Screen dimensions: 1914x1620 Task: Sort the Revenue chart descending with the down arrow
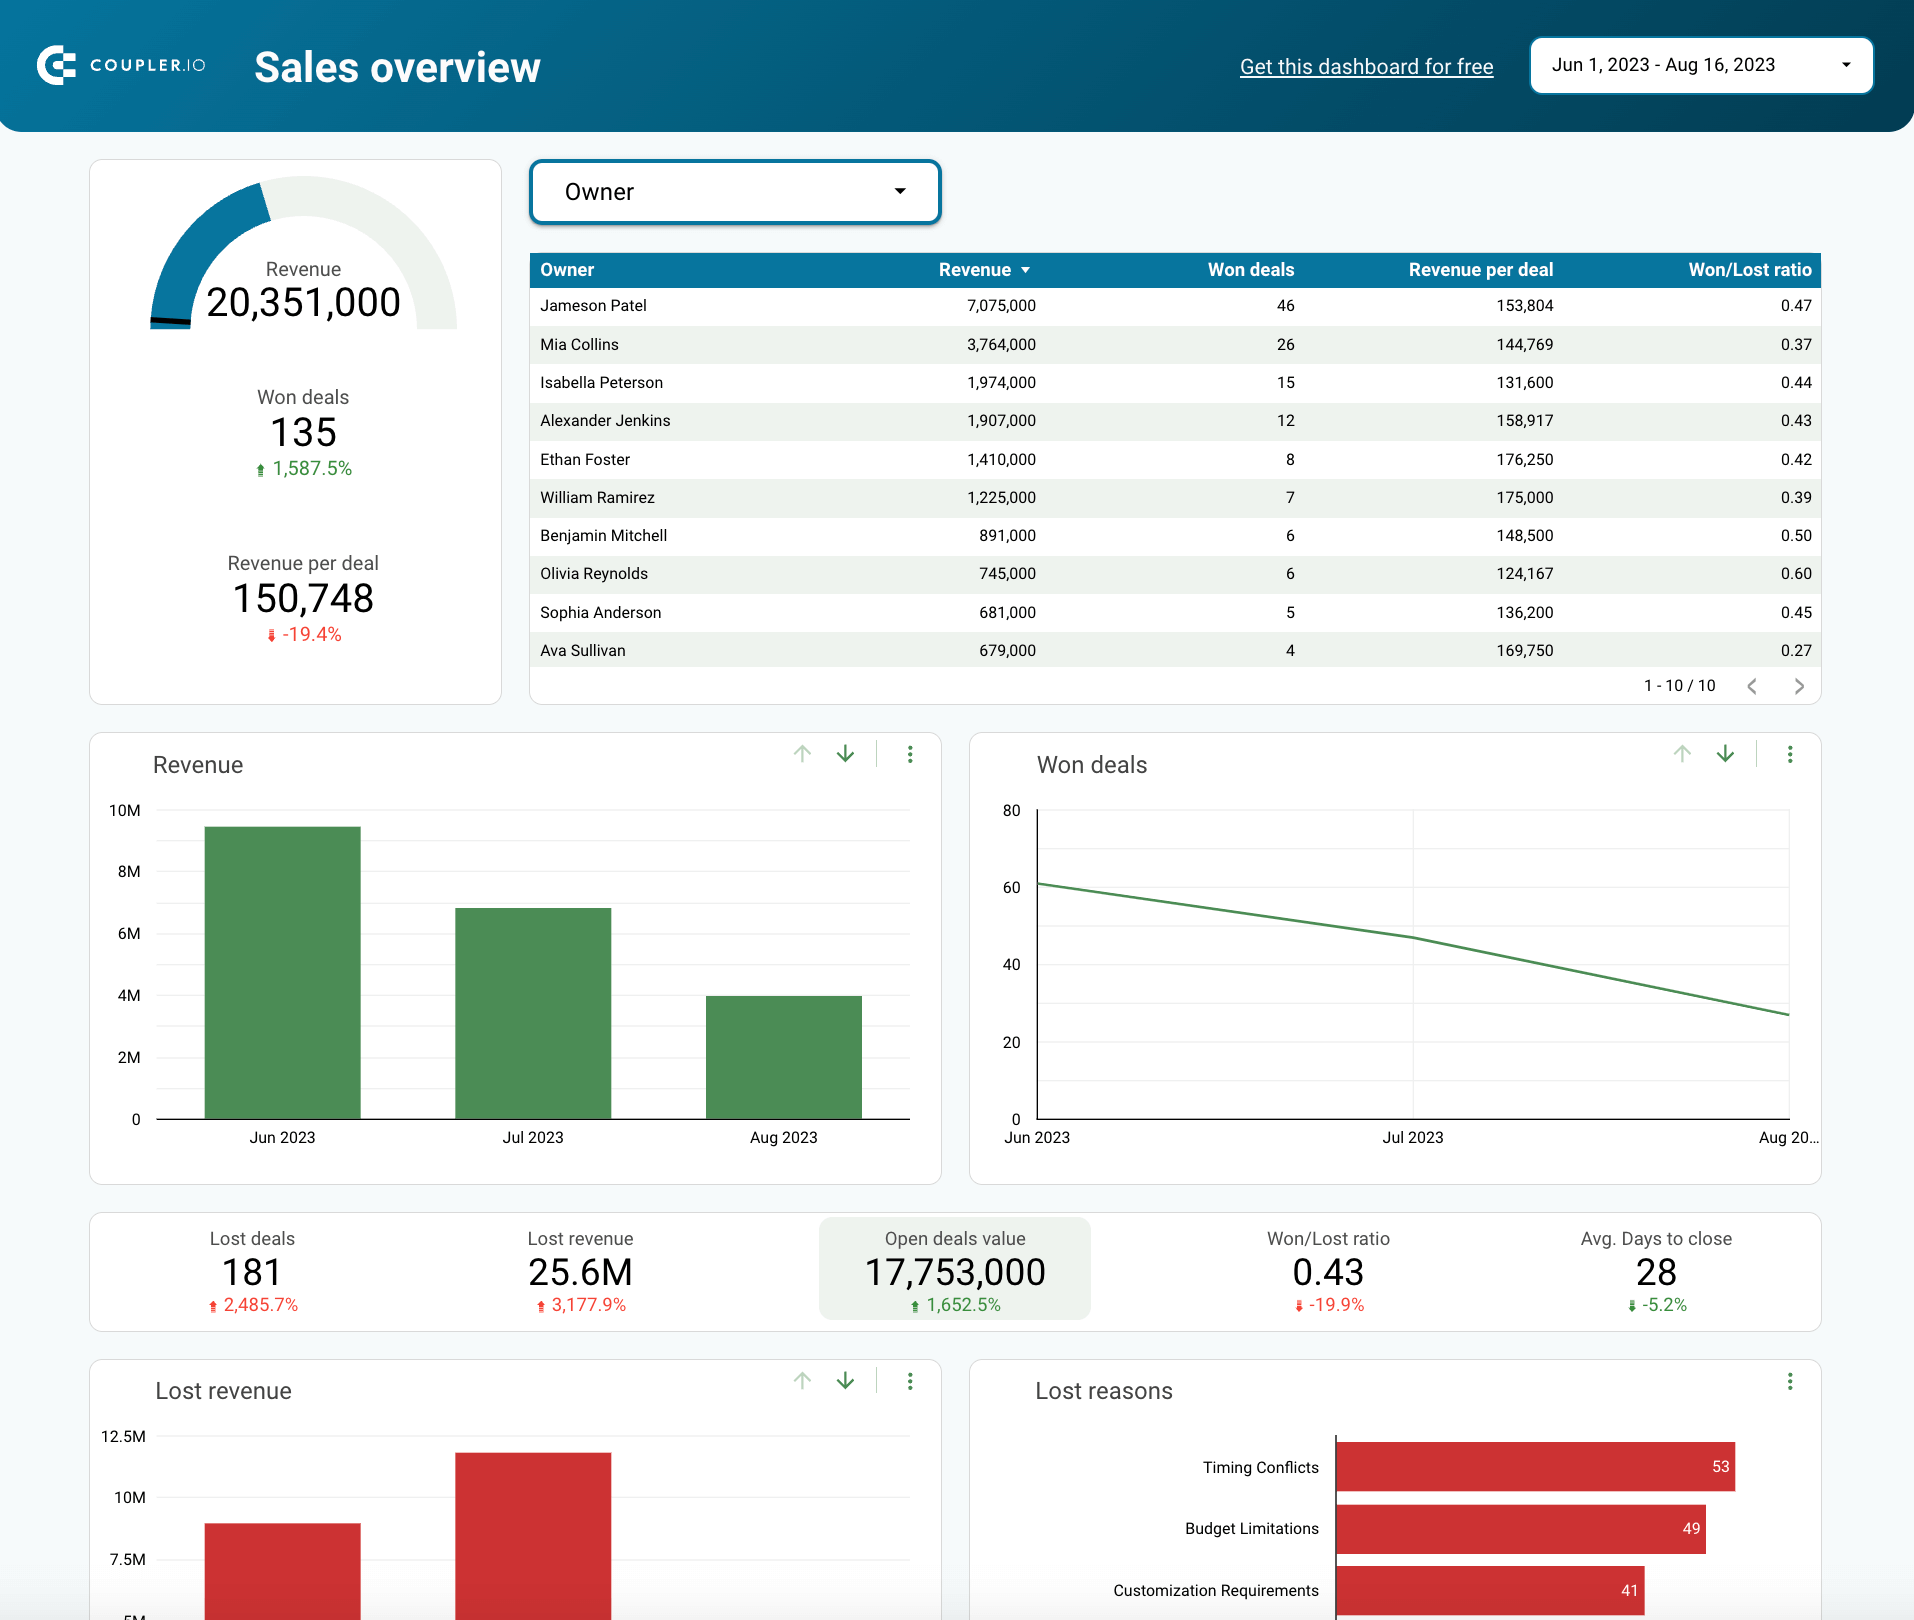[x=845, y=754]
